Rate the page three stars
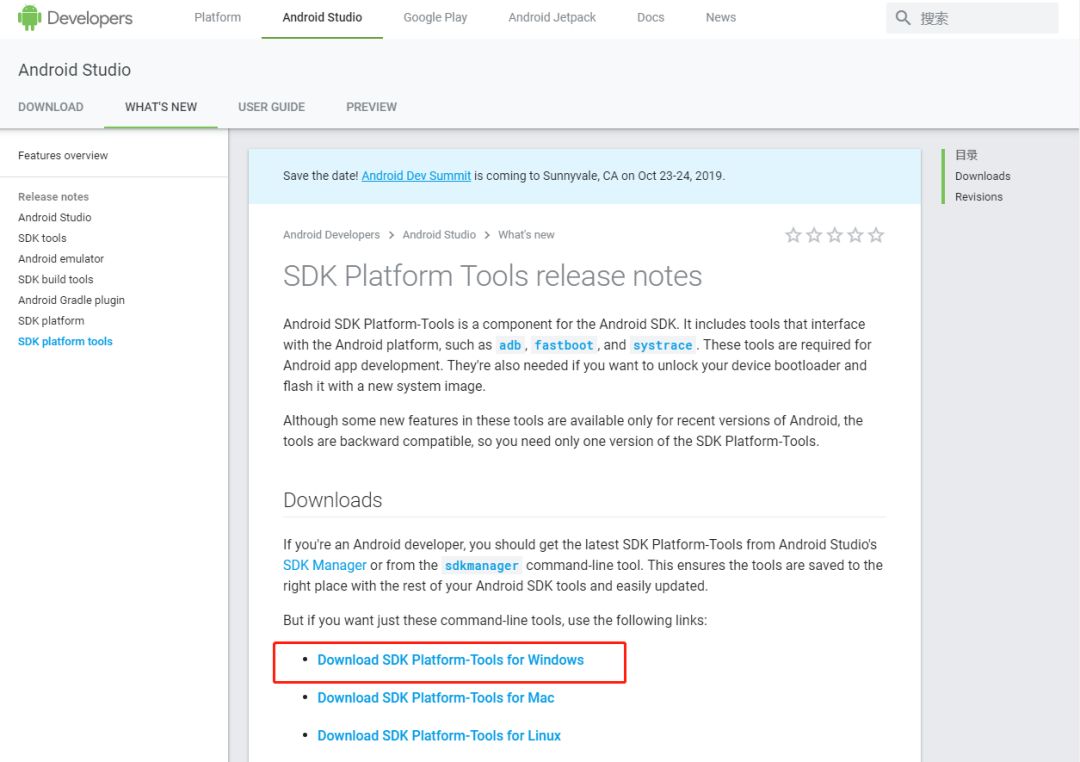1080x762 pixels. (x=834, y=235)
